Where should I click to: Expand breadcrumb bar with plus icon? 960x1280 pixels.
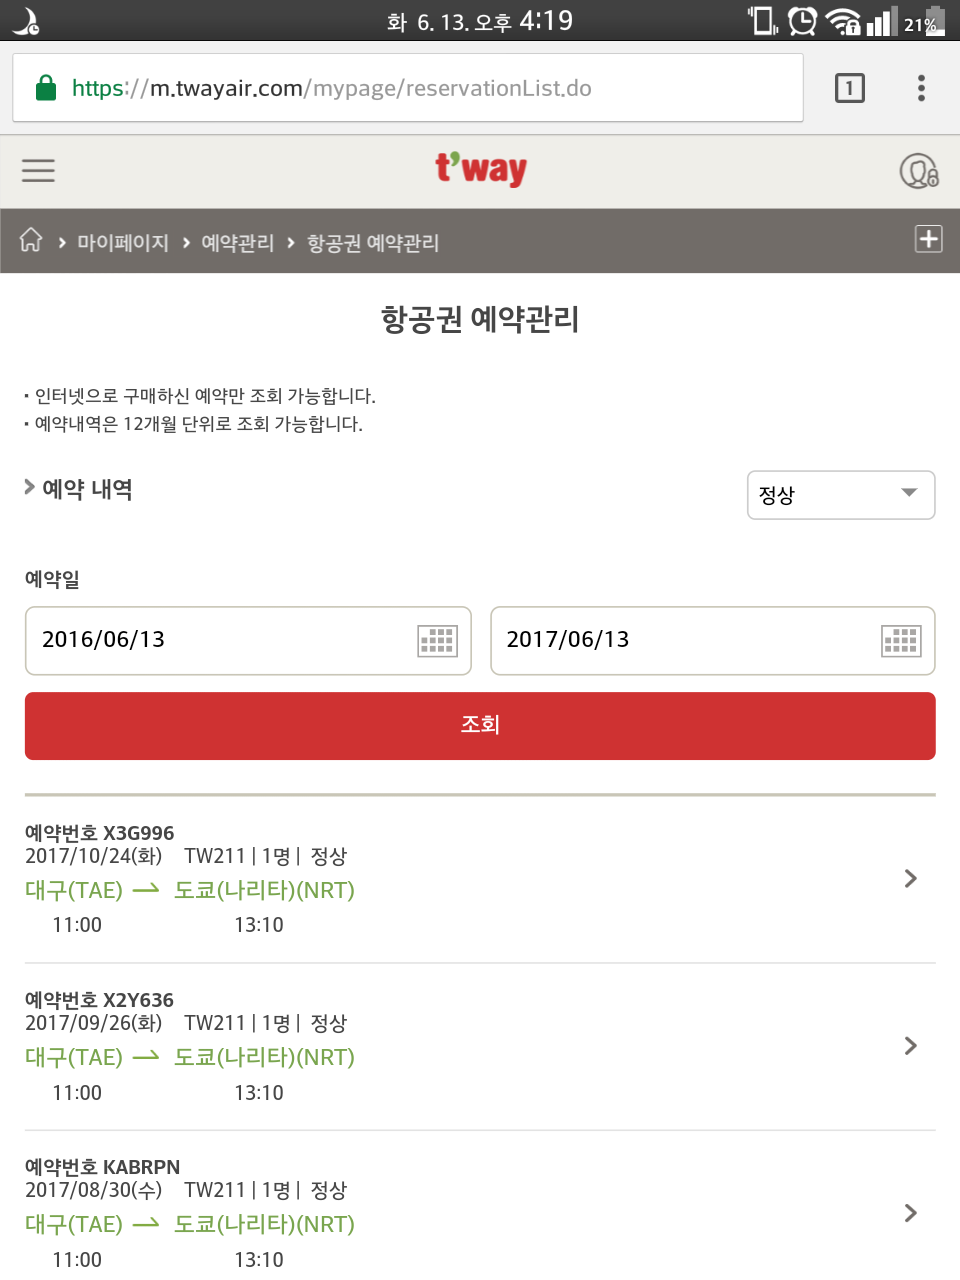click(x=928, y=239)
